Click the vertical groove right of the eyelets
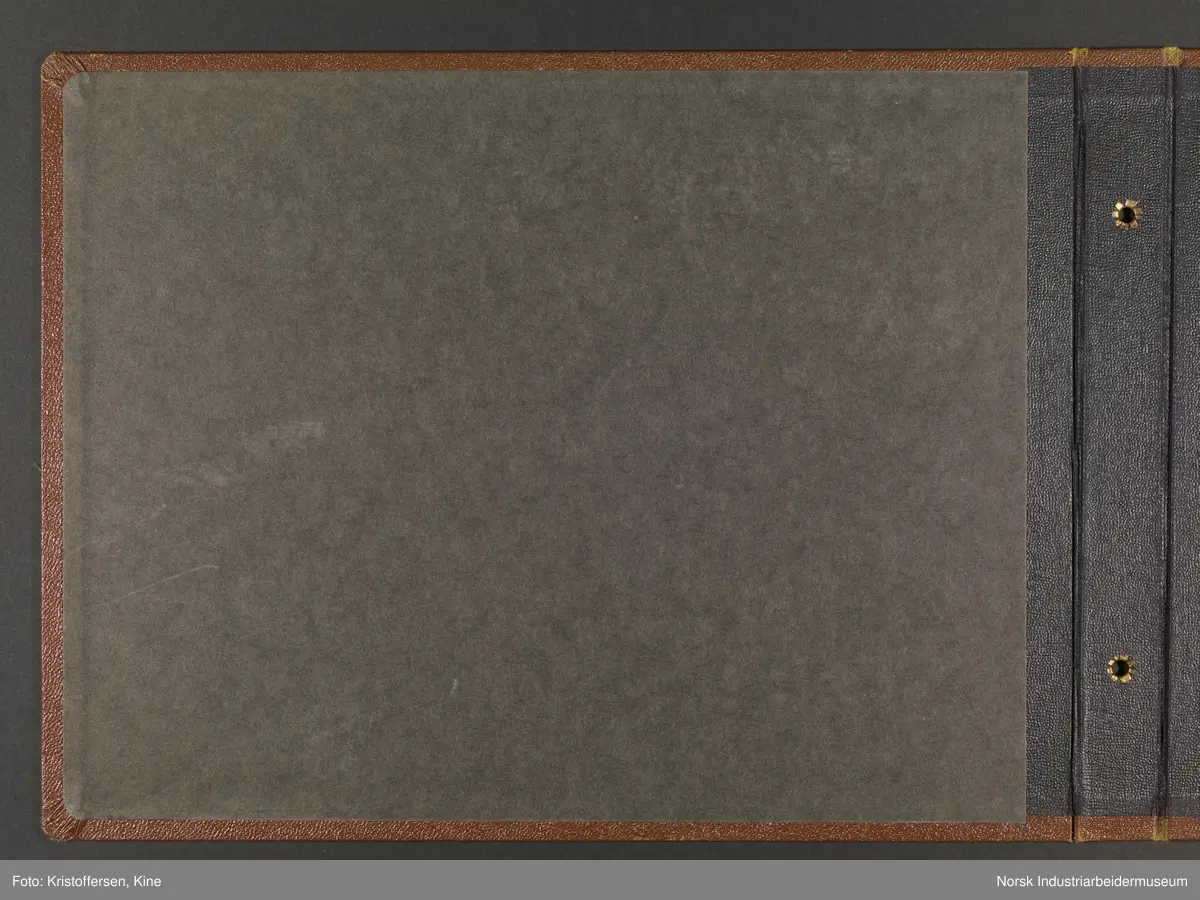Screen dimensions: 1200x900 [1168, 440]
